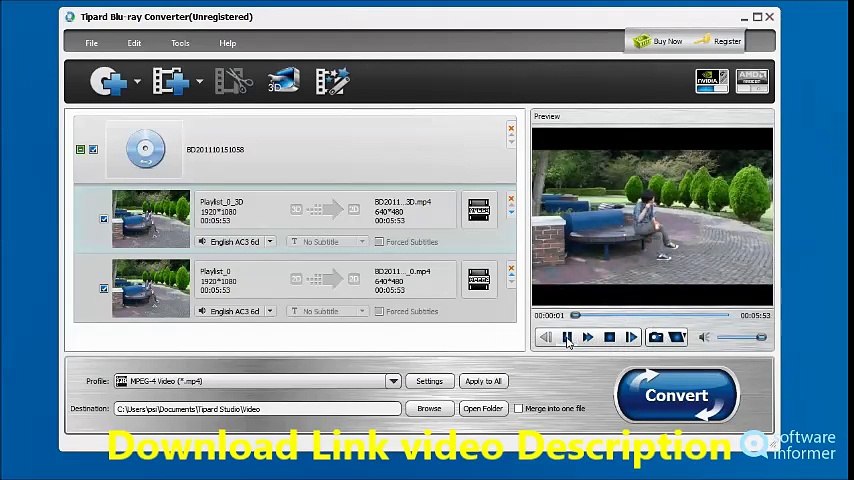Screen dimensions: 854x480
Task: Take a snapshot with camera icon
Action: [x=656, y=337]
